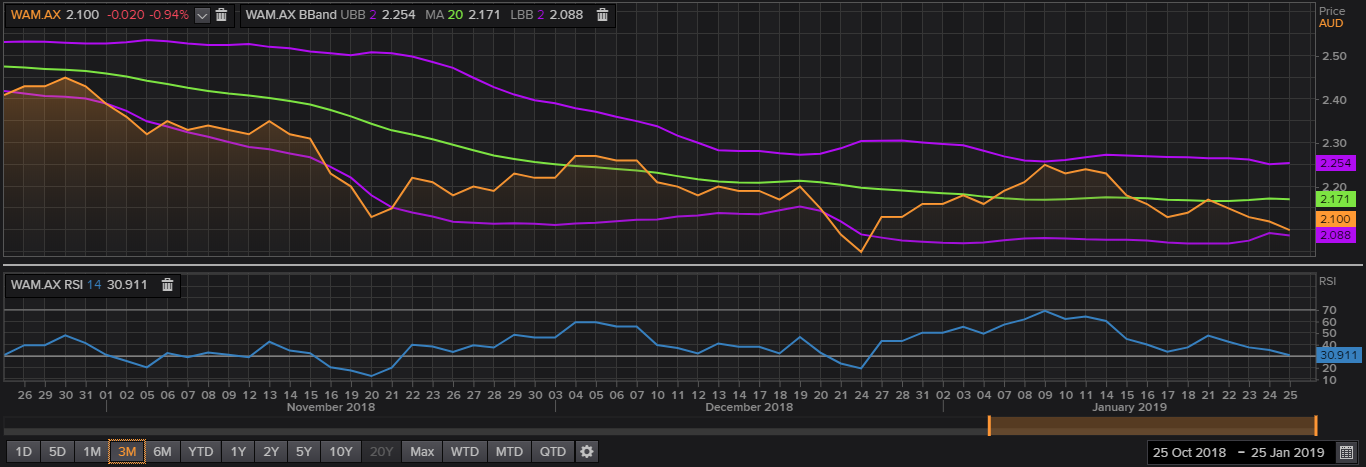1366x467 pixels.
Task: Open chart period settings gear icon
Action: coord(587,452)
